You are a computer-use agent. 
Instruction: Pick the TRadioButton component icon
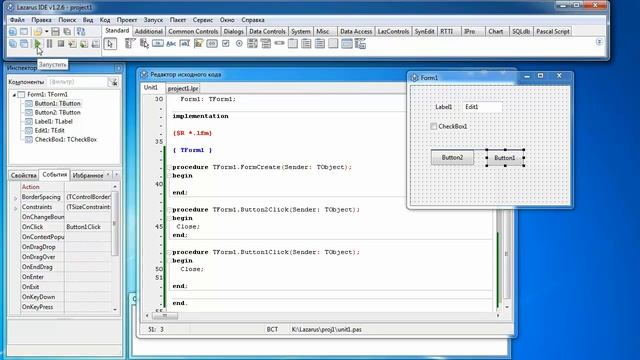coord(239,43)
